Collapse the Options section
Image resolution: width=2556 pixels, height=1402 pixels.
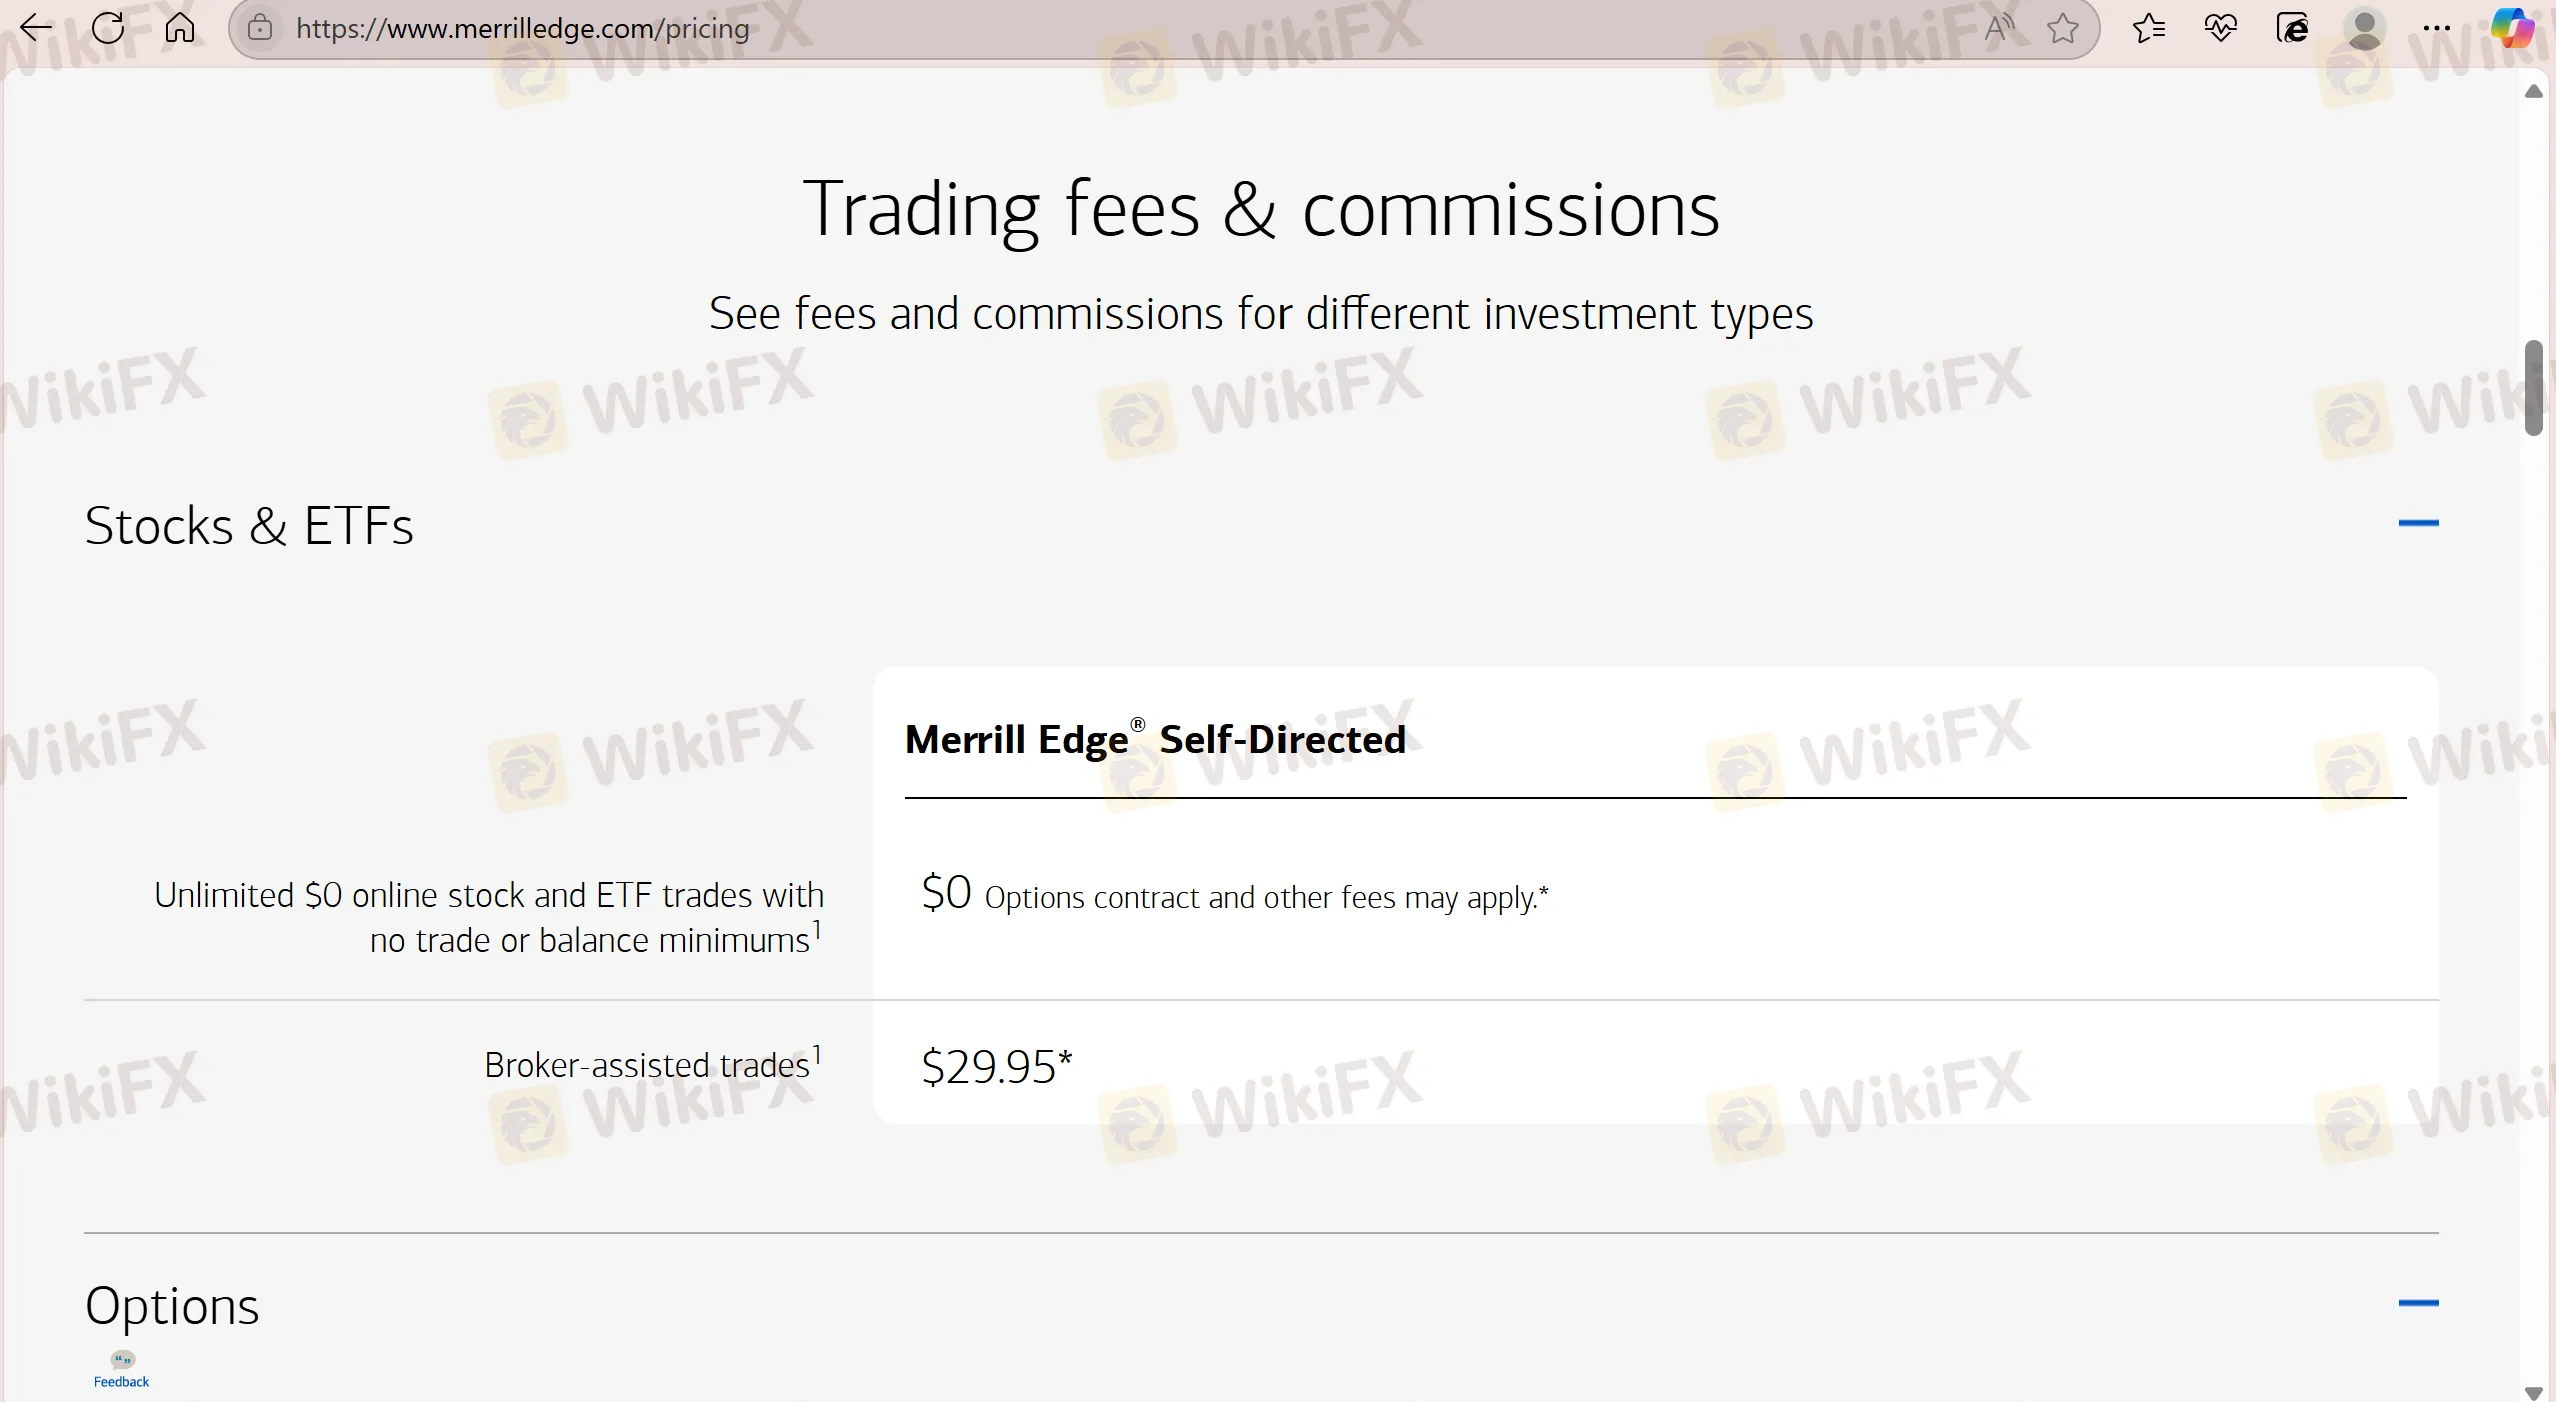(2419, 1304)
